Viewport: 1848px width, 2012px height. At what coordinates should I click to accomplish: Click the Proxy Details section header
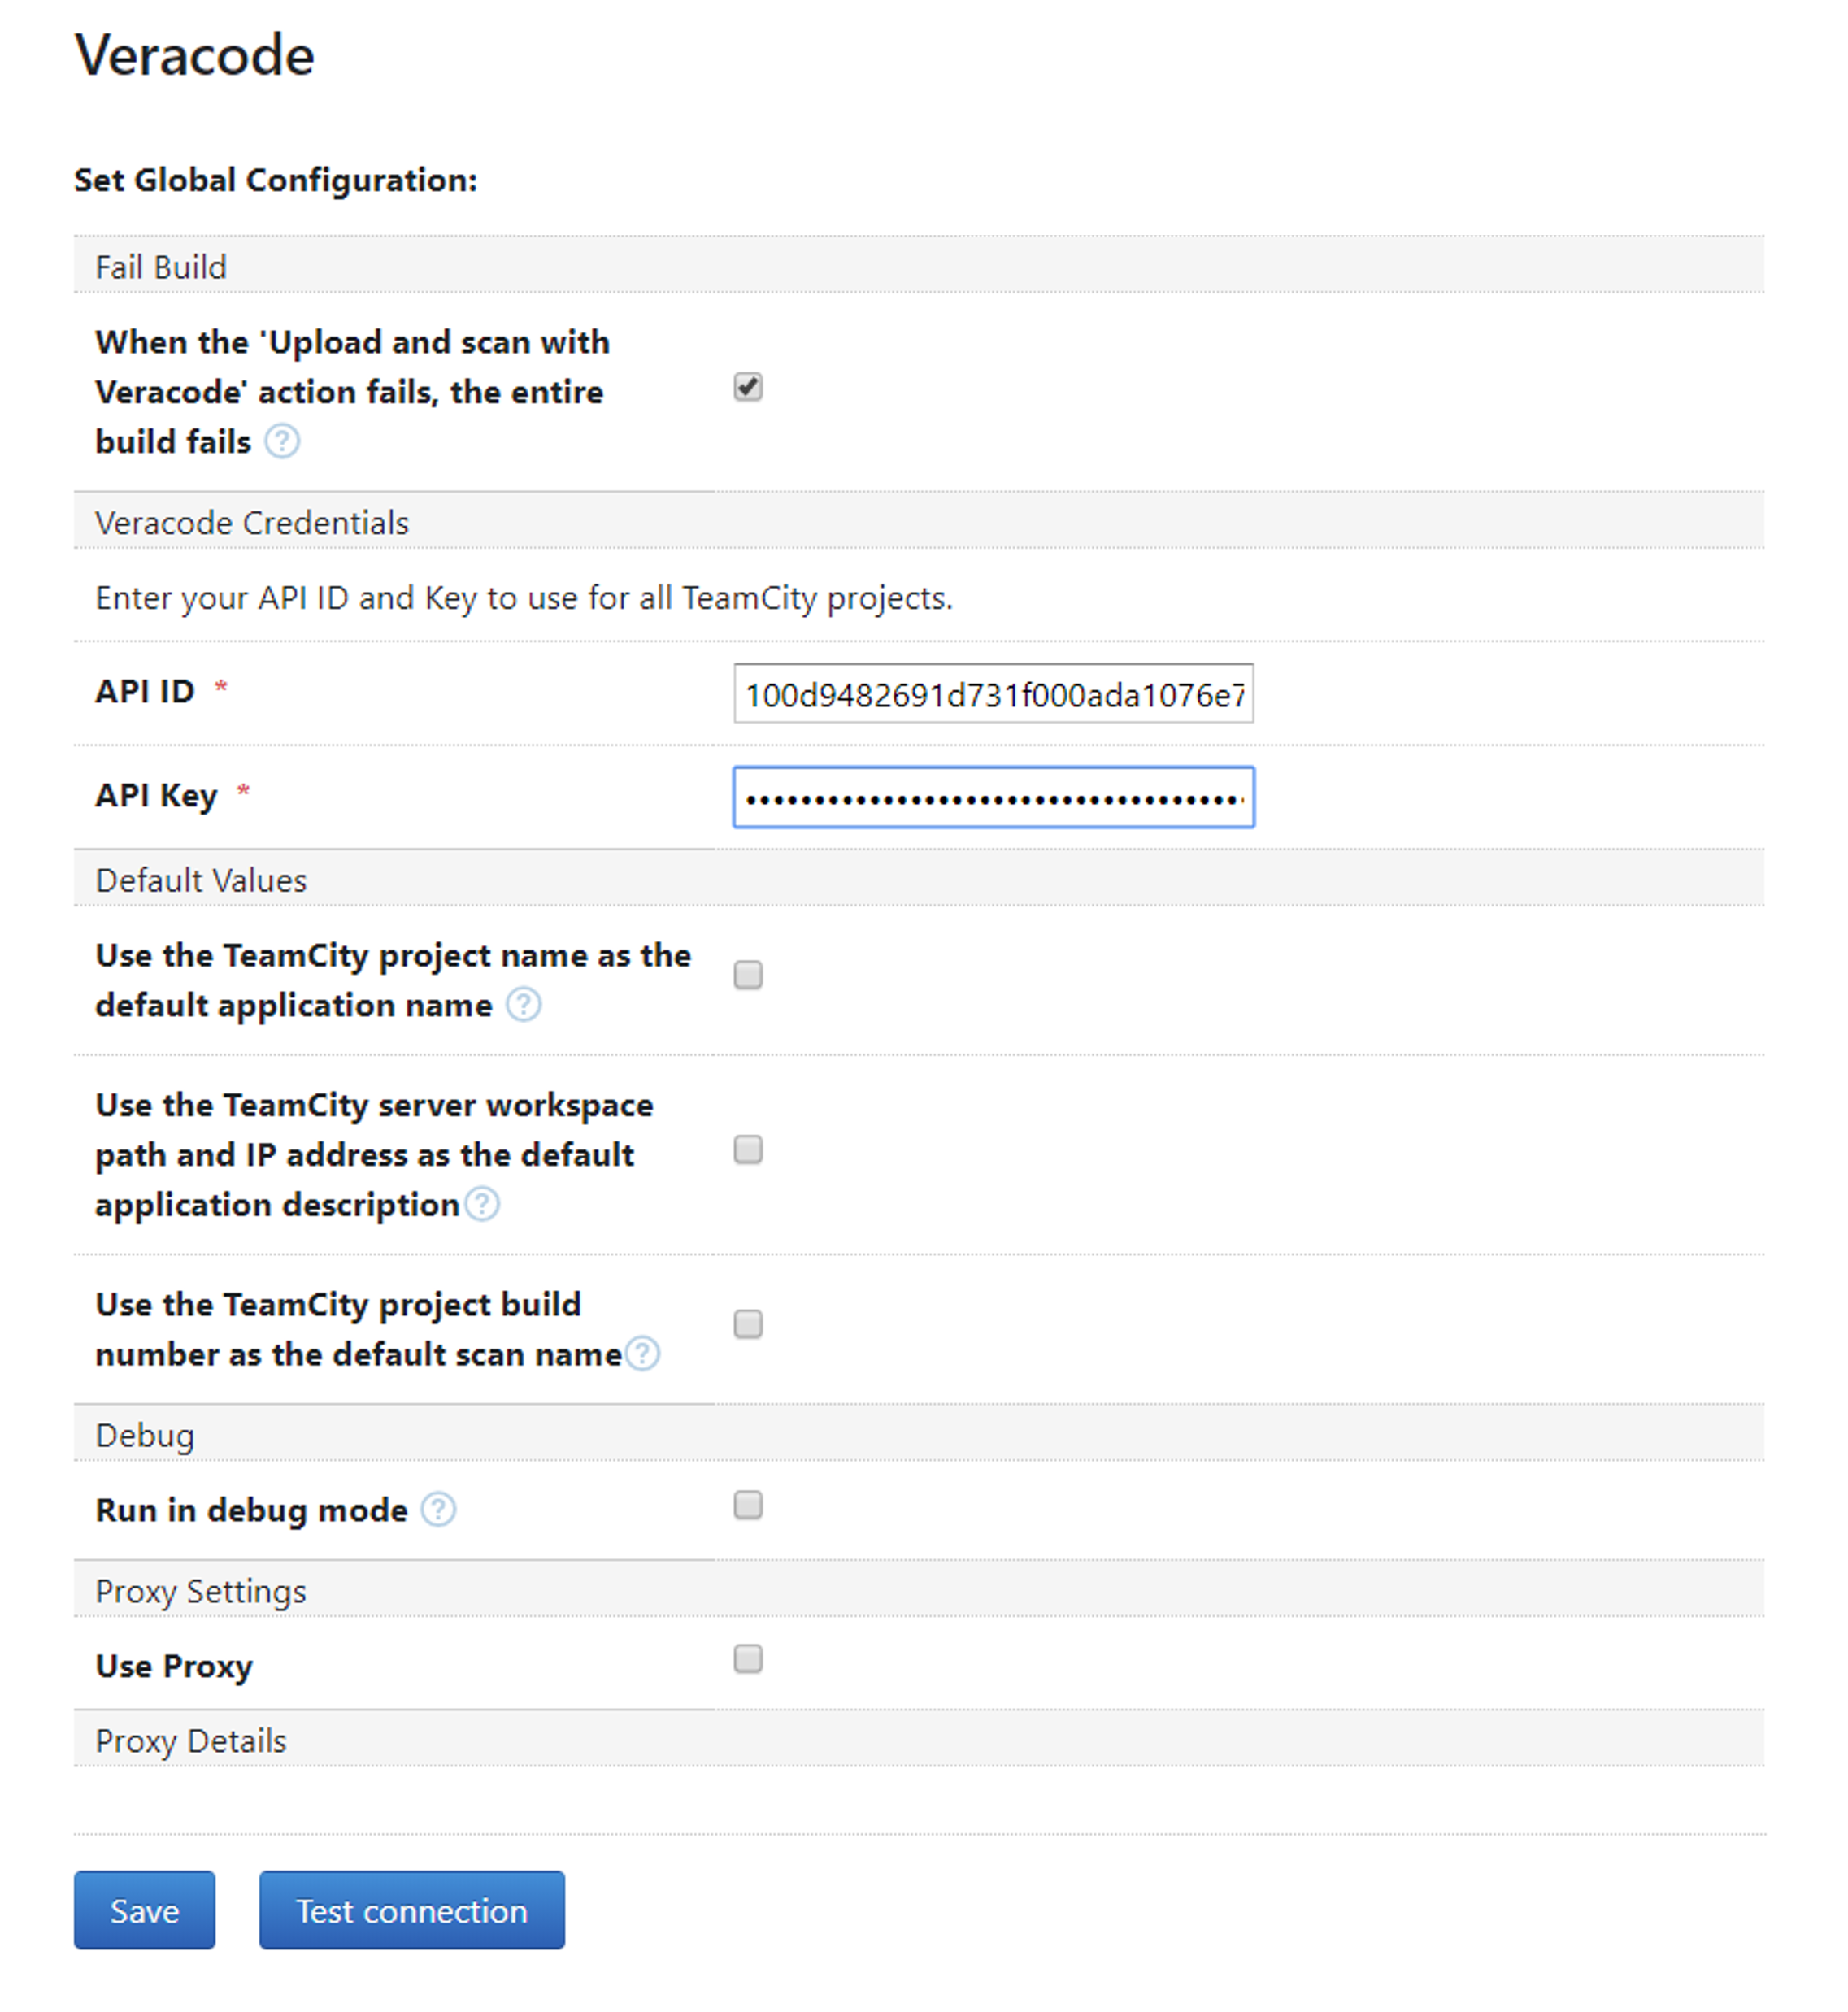pos(191,1741)
